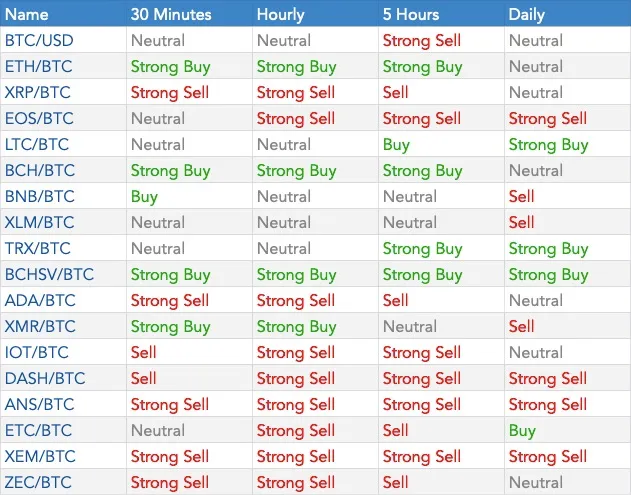The width and height of the screenshot is (631, 495).
Task: Open the DASH/BTC pair link
Action: (45, 378)
